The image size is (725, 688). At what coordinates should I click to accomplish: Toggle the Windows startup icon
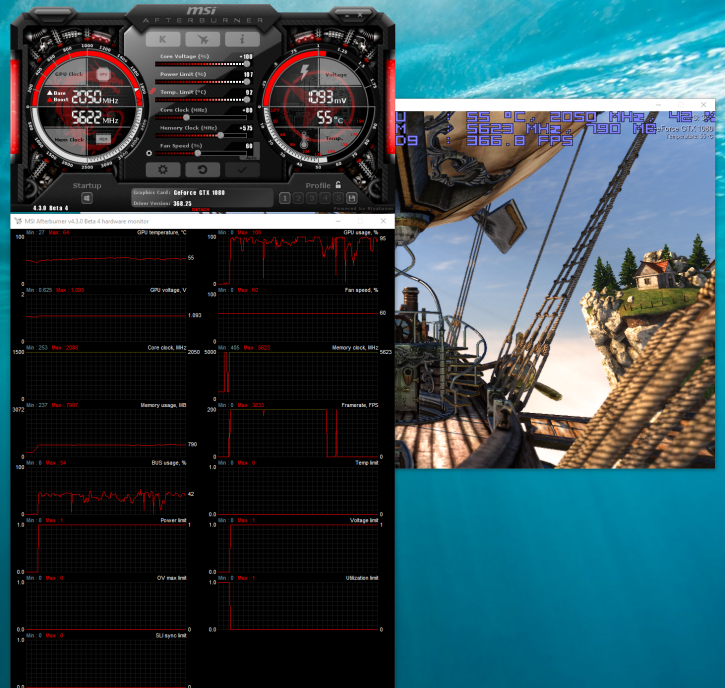(x=87, y=198)
